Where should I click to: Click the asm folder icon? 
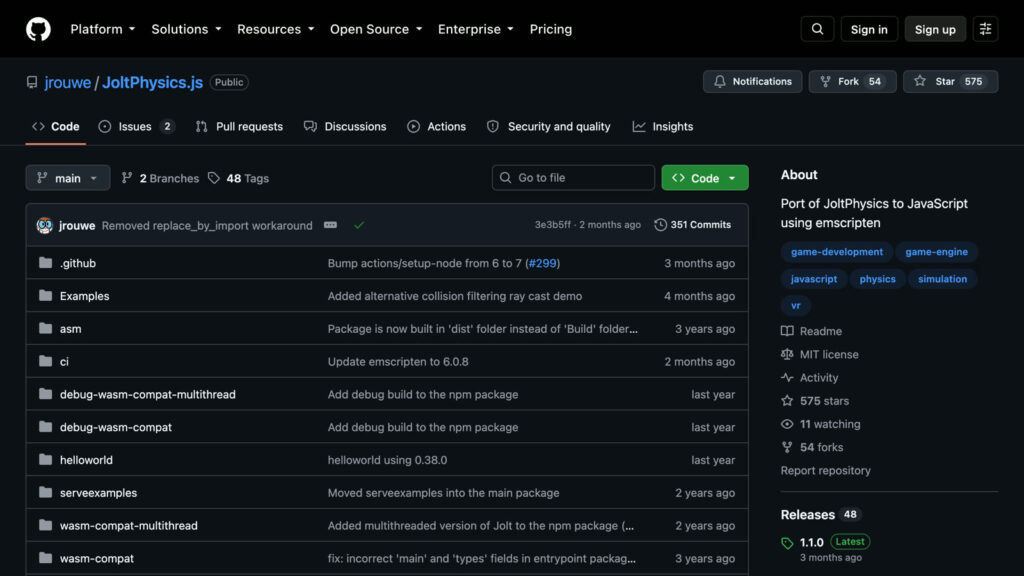click(45, 328)
